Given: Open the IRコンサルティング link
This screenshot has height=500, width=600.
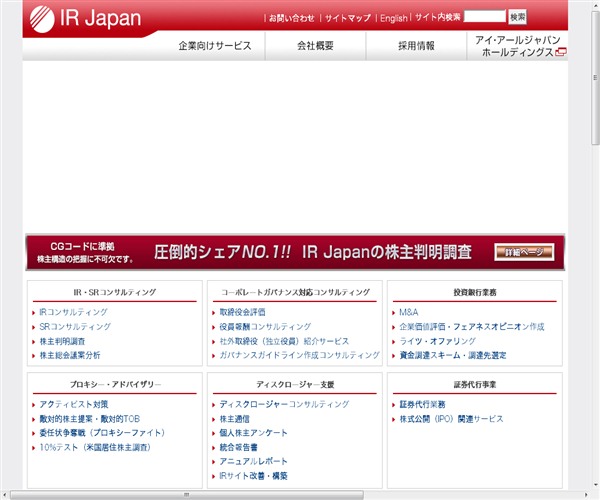Looking at the screenshot, I should click(73, 312).
